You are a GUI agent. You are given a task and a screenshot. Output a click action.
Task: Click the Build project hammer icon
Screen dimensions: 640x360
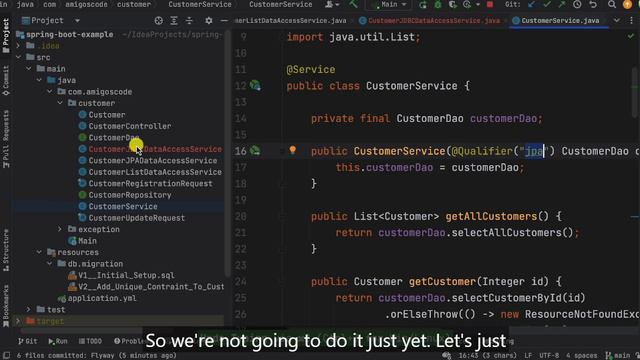pos(353,4)
